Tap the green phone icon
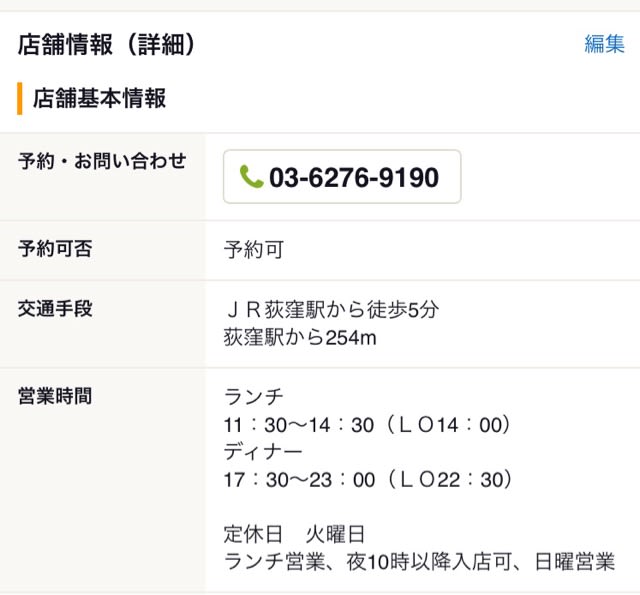This screenshot has width=640, height=595. [251, 176]
